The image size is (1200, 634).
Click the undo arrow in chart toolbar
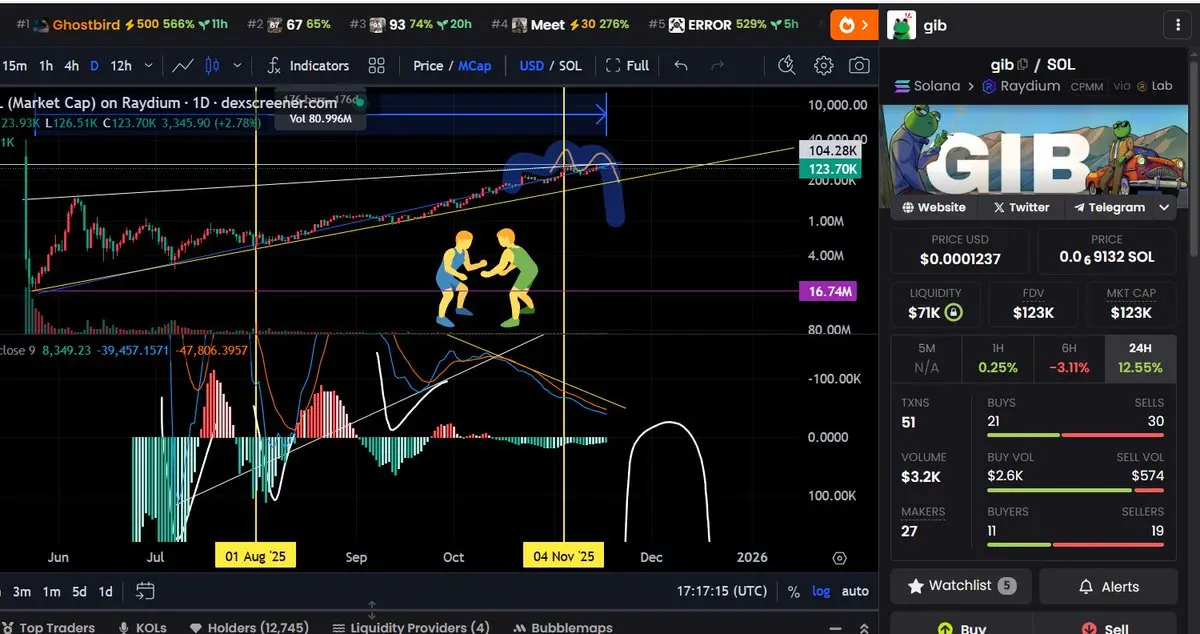[x=681, y=66]
